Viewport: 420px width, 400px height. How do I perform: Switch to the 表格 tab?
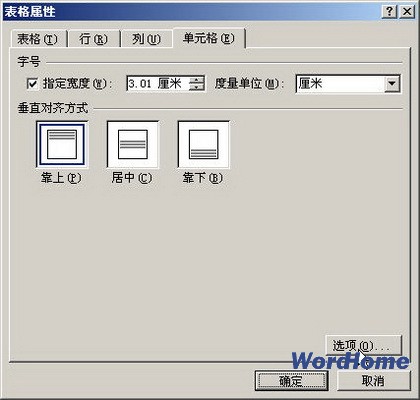tap(38, 39)
